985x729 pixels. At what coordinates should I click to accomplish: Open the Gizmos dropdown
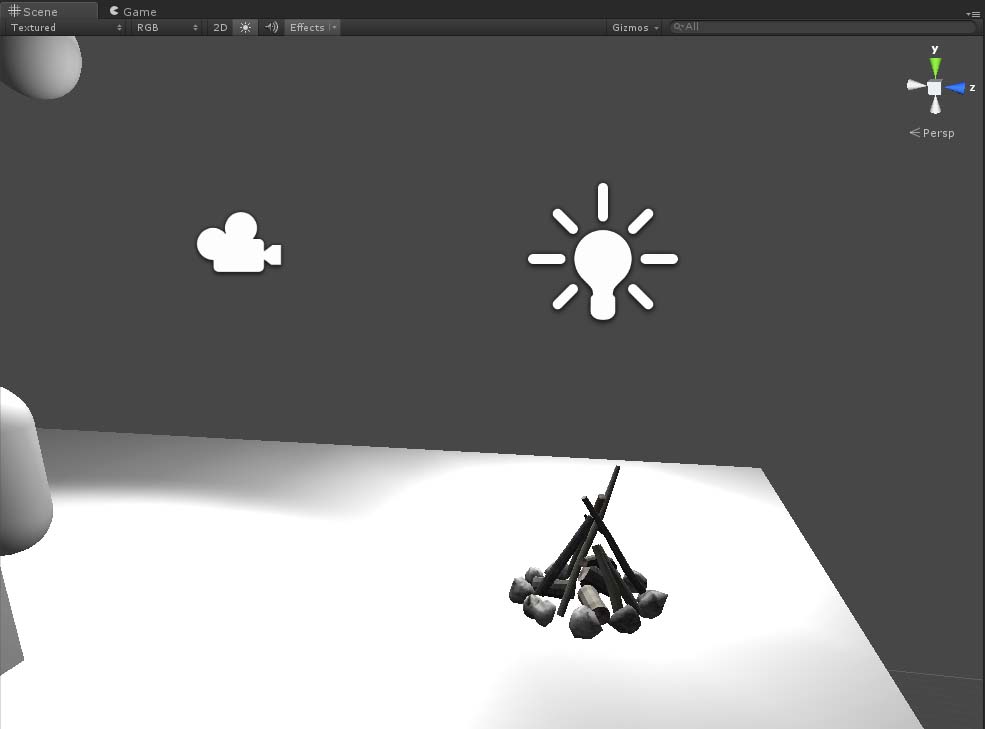pos(634,27)
